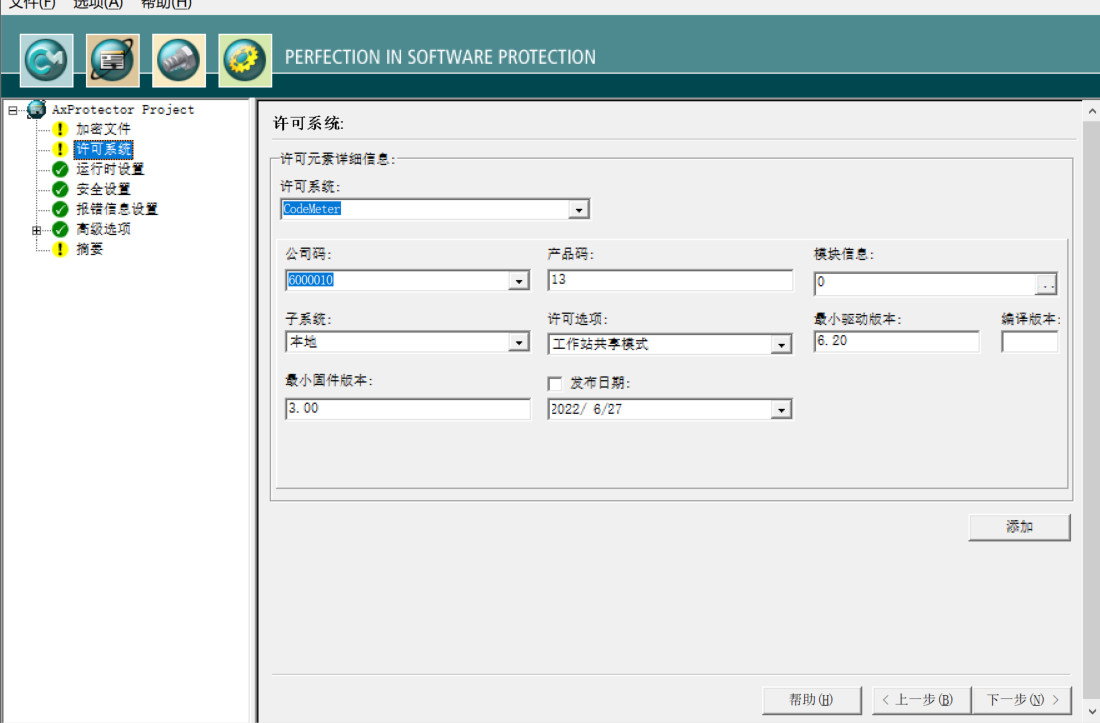Viewport: 1100px width, 723px height.
Task: Select 安全设置 in the project tree
Action: (x=103, y=189)
